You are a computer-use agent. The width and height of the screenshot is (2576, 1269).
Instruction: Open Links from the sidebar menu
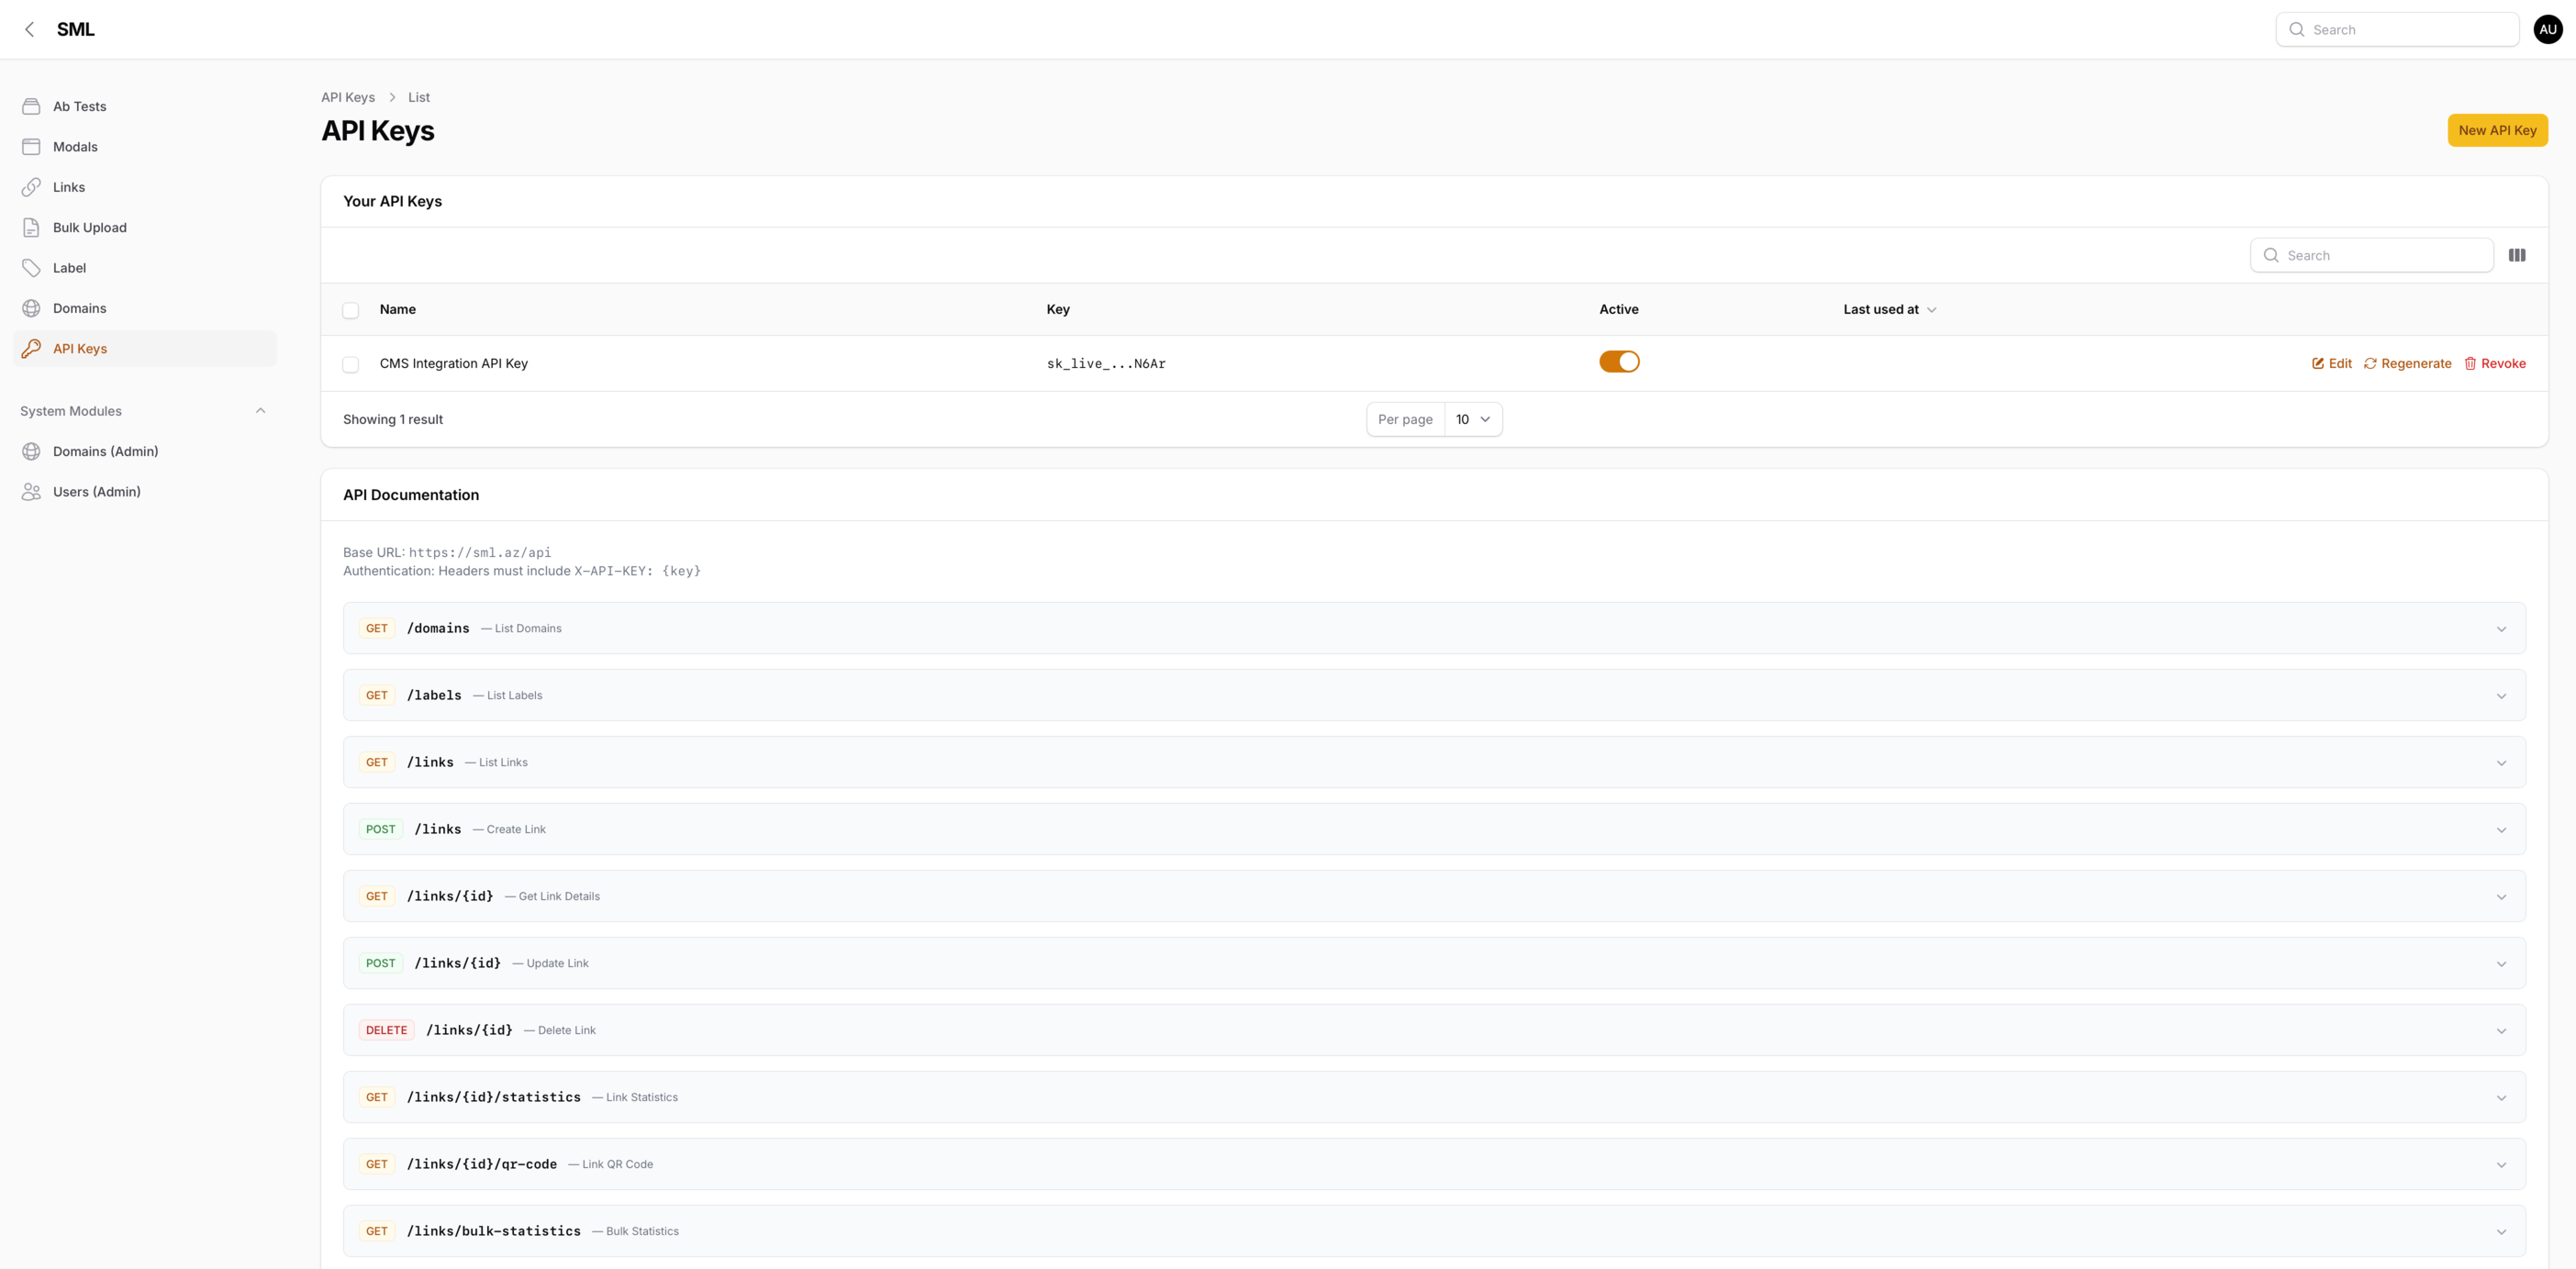tap(69, 187)
